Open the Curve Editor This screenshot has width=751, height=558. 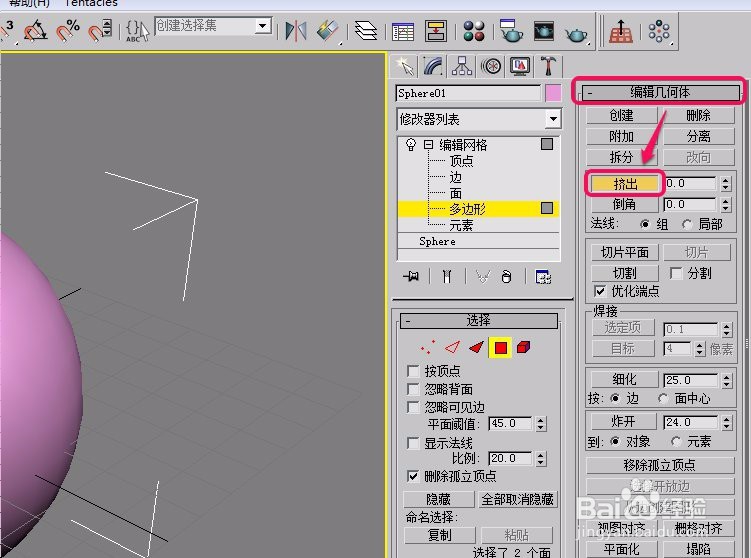[x=402, y=32]
